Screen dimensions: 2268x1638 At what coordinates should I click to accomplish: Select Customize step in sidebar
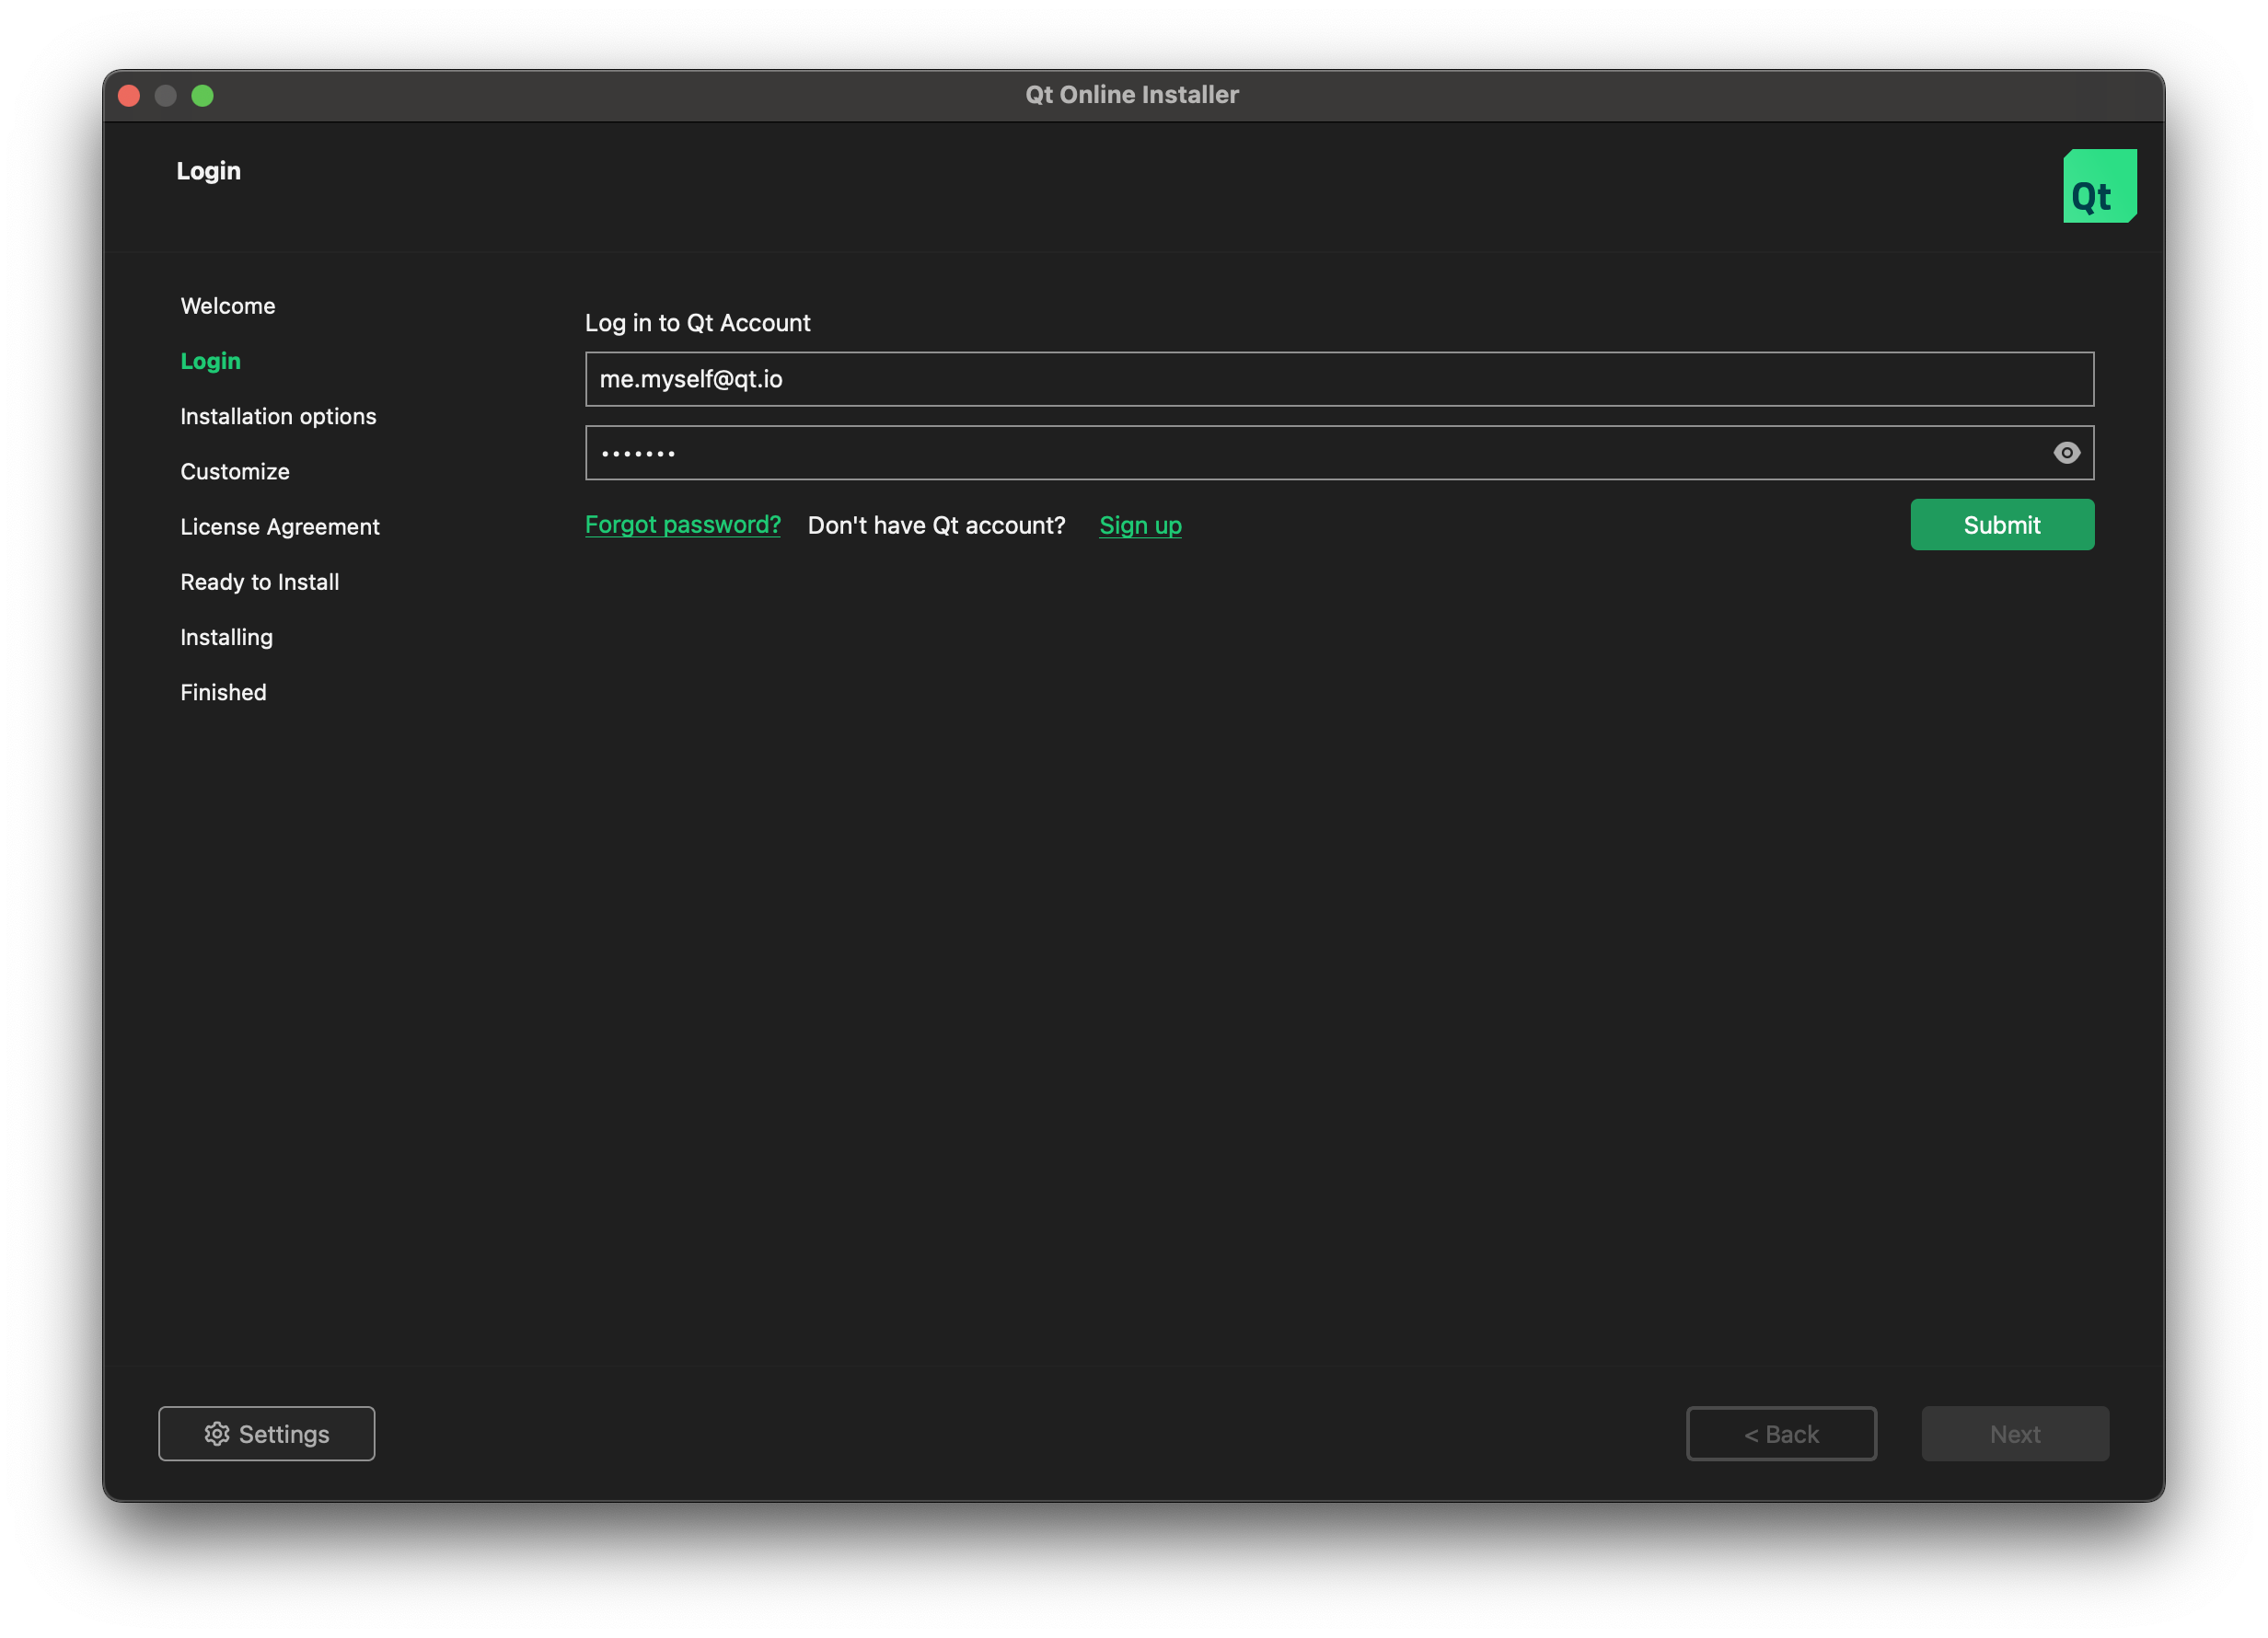pyautogui.click(x=235, y=471)
